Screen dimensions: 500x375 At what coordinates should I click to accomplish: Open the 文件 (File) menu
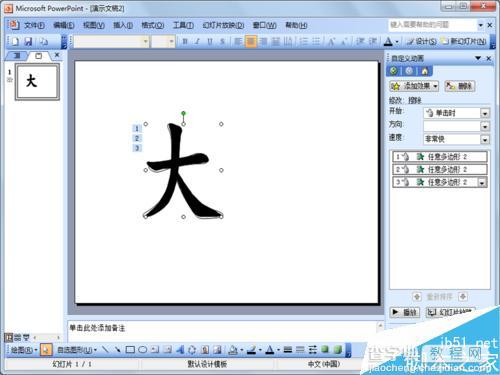[x=34, y=25]
